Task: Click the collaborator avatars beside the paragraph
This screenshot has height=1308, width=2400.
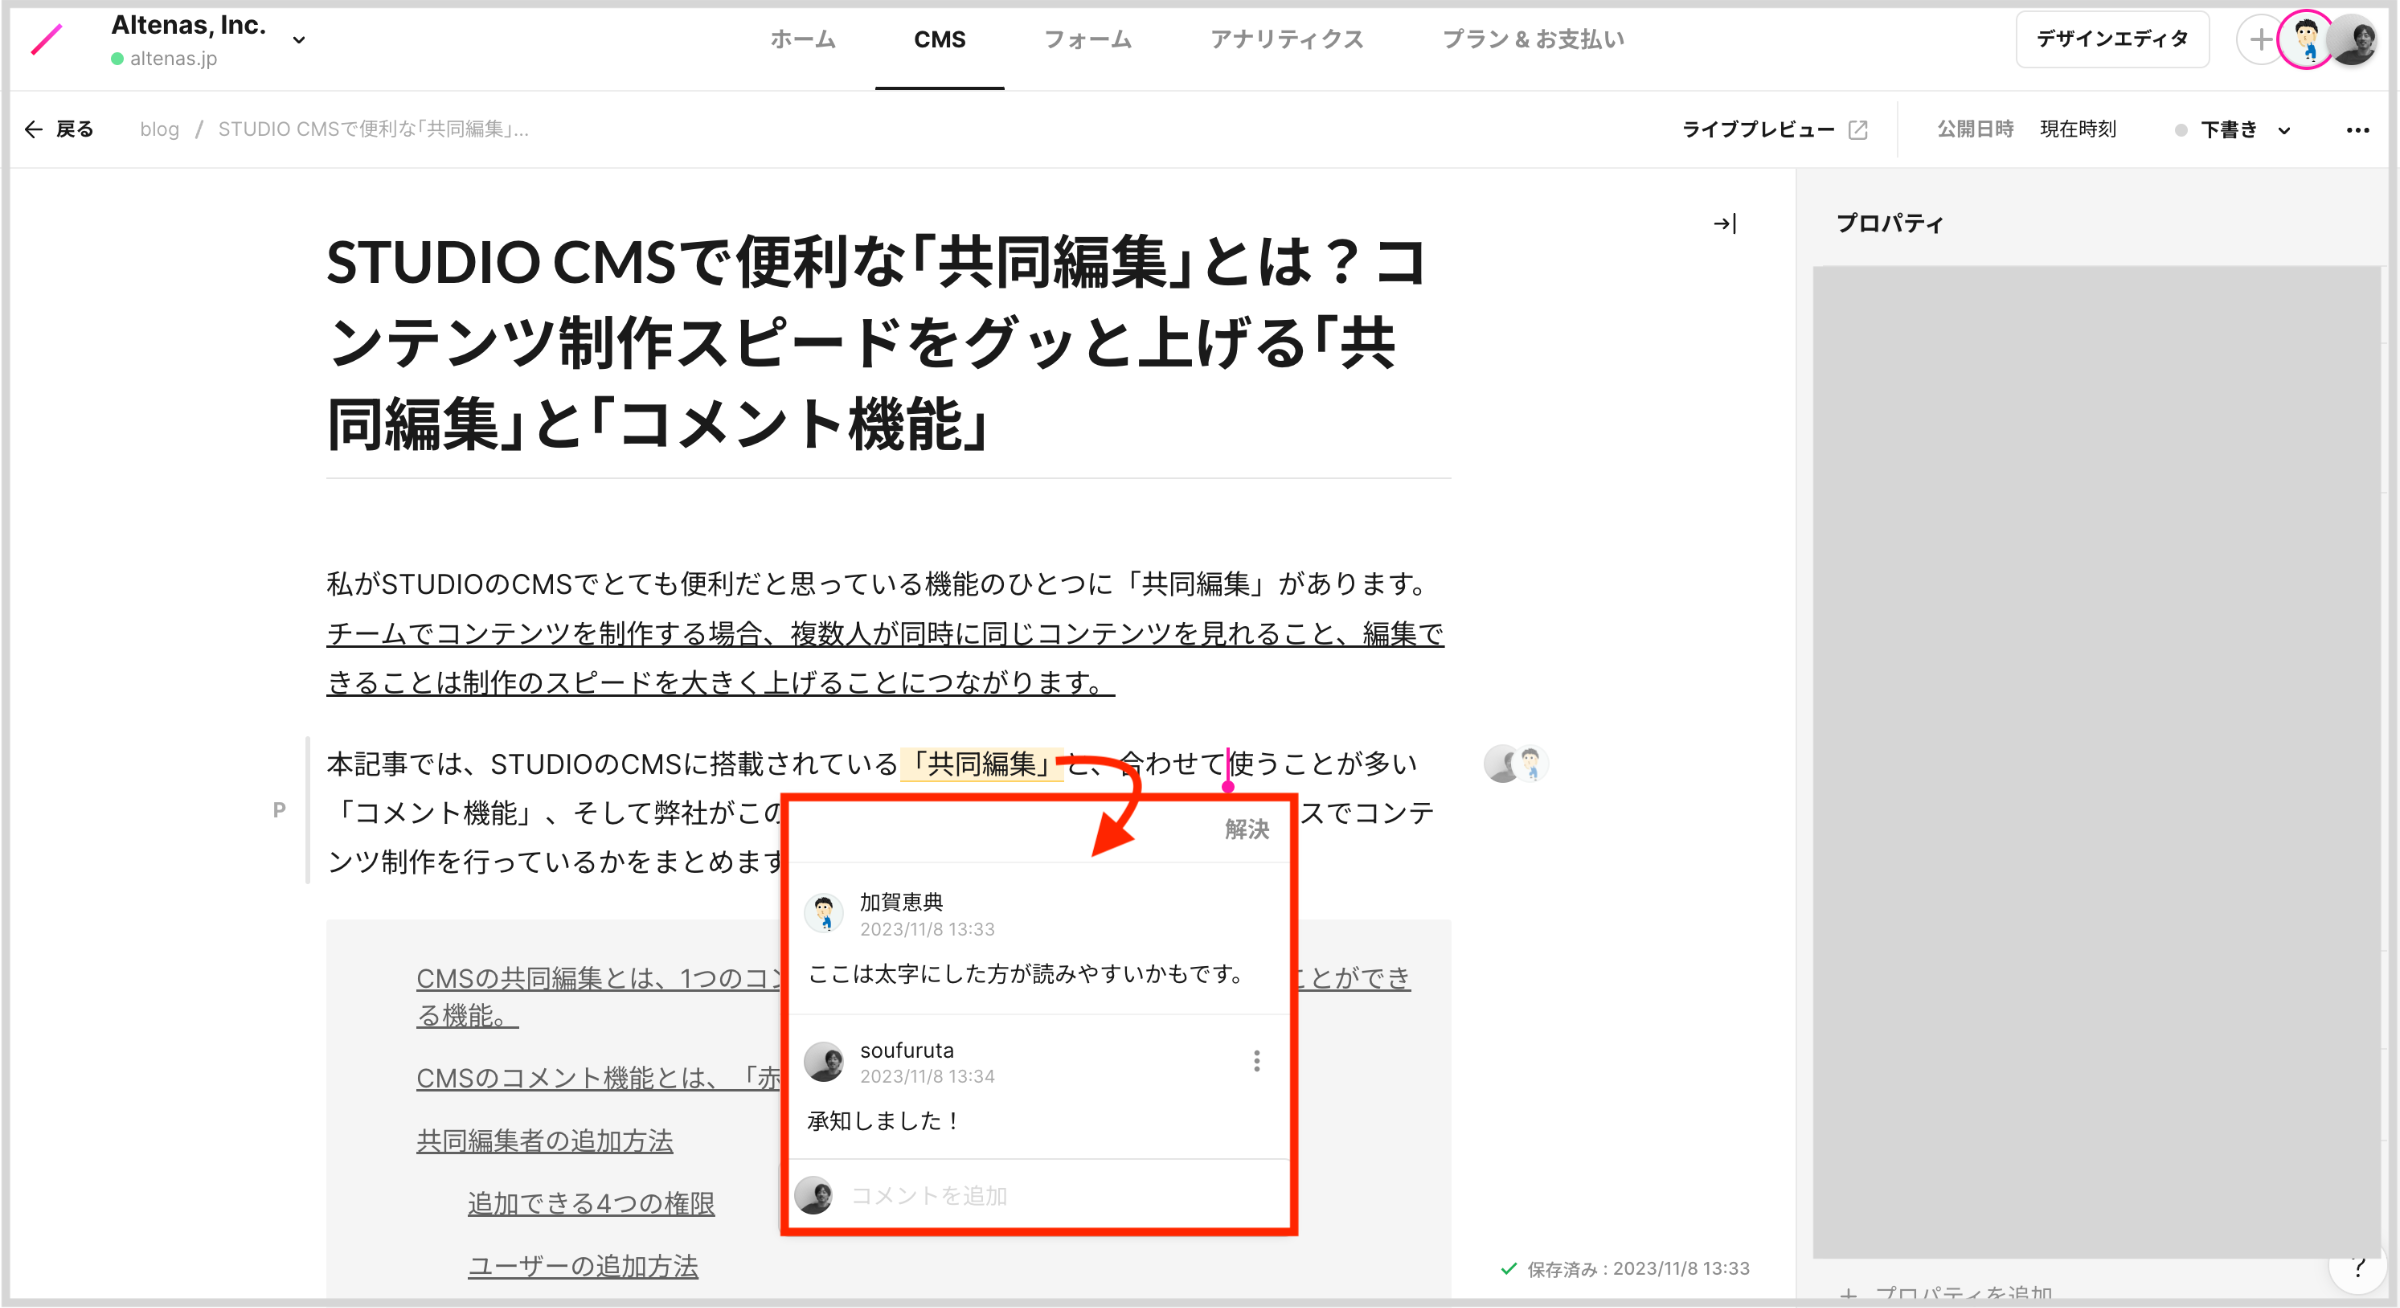Action: click(1516, 764)
